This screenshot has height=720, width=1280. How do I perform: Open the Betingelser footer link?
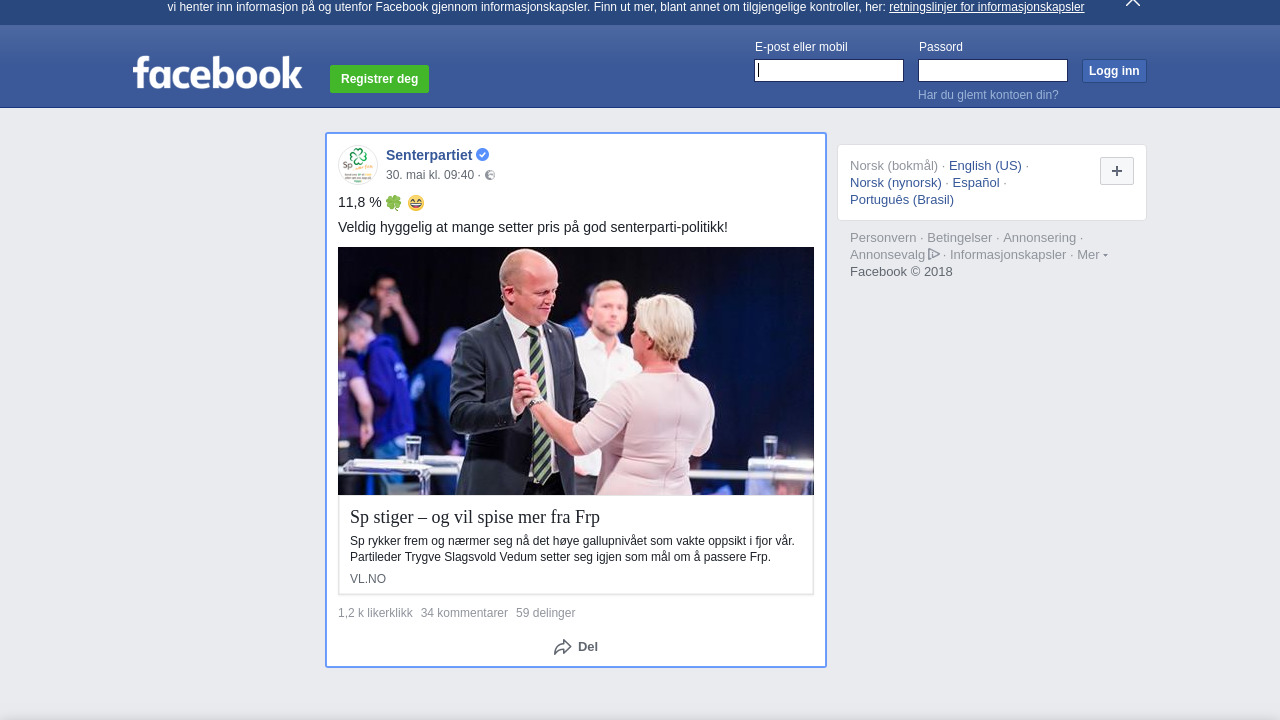(960, 238)
